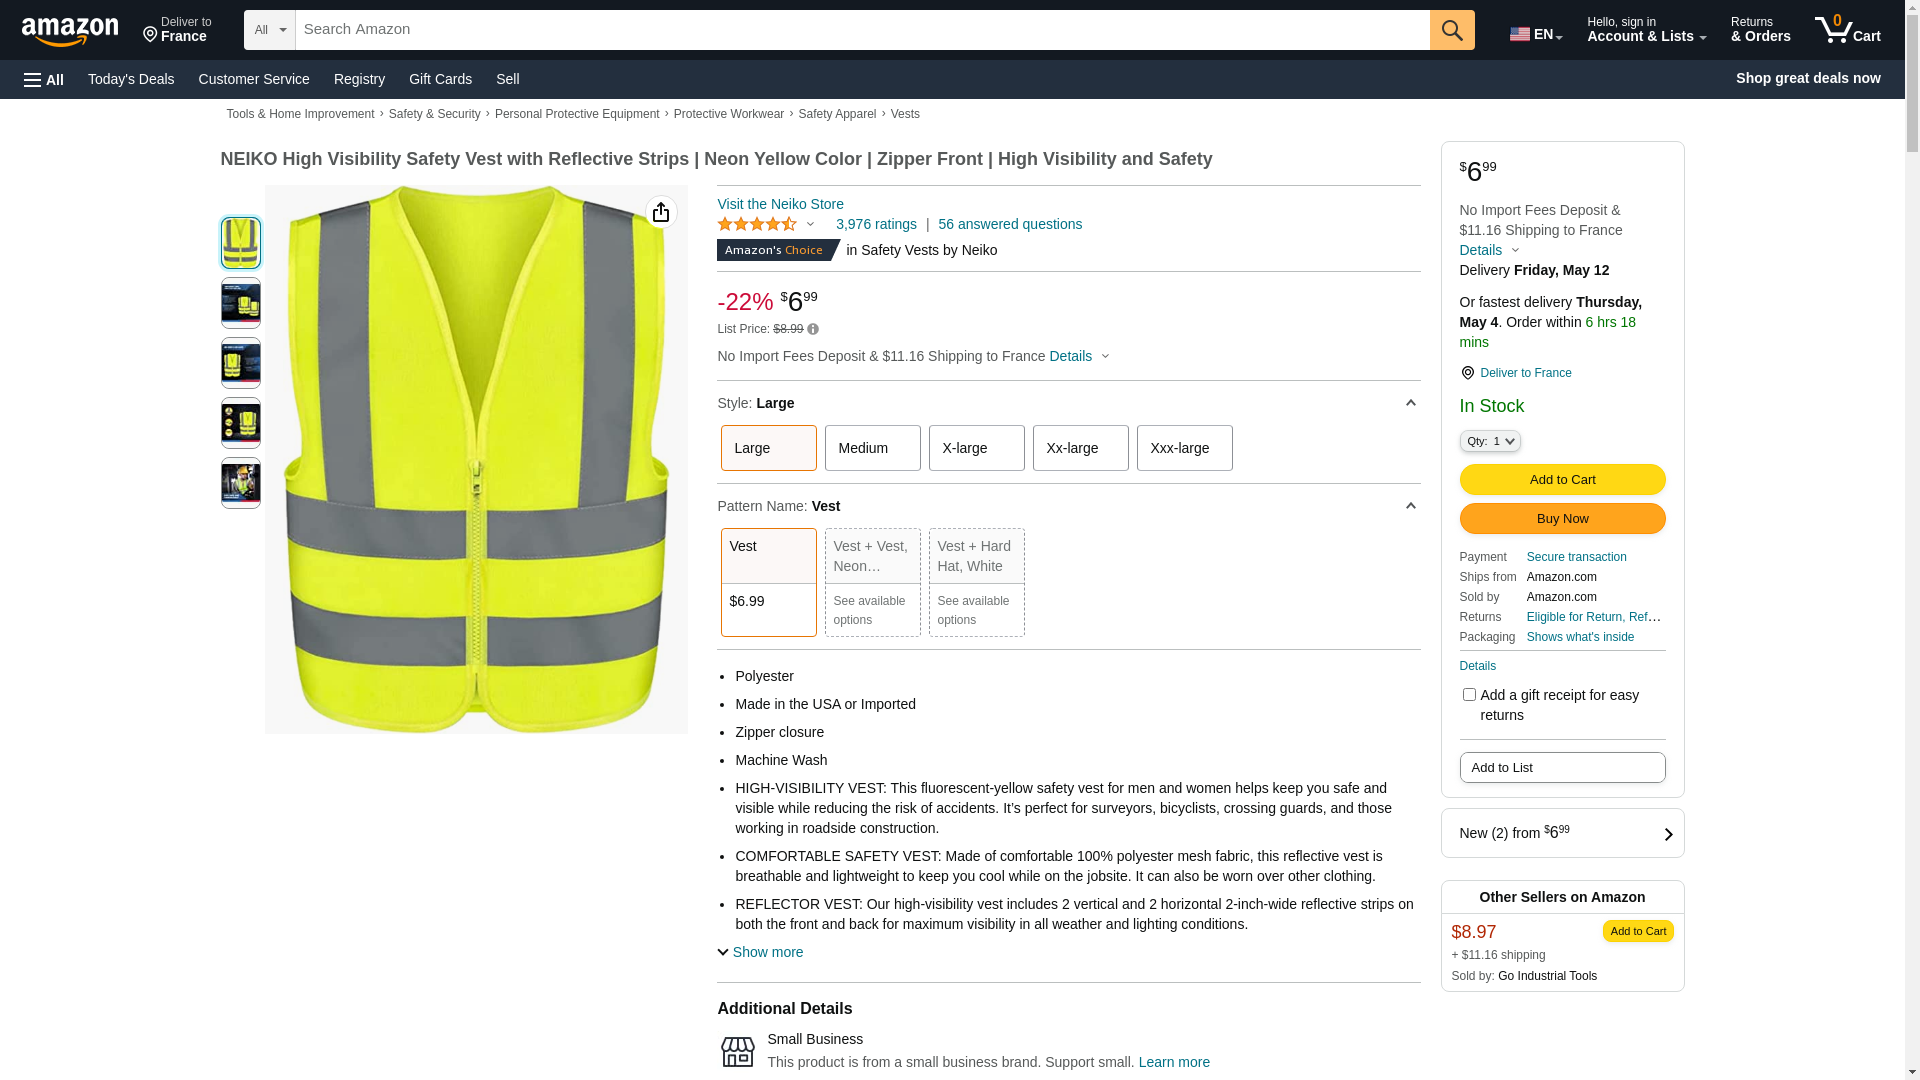Image resolution: width=1920 pixels, height=1080 pixels.
Task: Select the X-large style option
Action: click(x=976, y=448)
